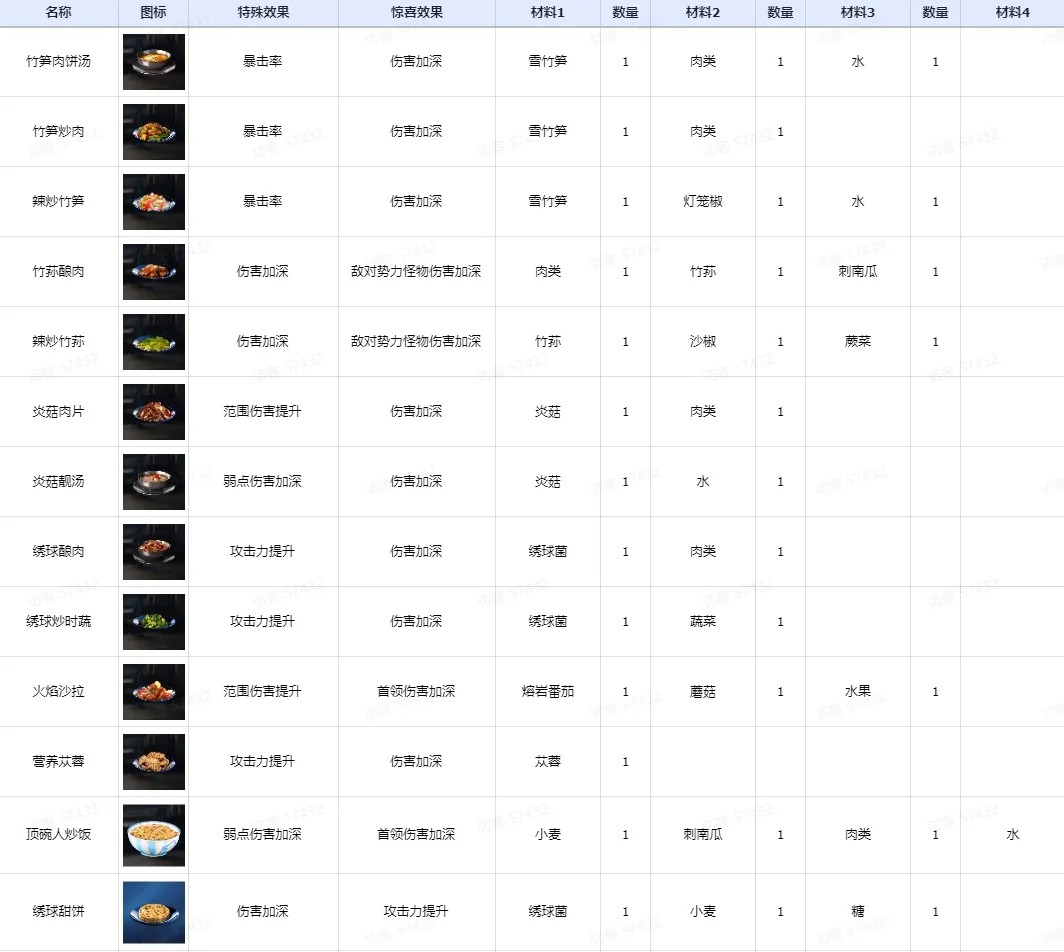Click 雪竹笋 in the 竹笋炒肉 row
Screen dimensions: 1064x952
[548, 131]
